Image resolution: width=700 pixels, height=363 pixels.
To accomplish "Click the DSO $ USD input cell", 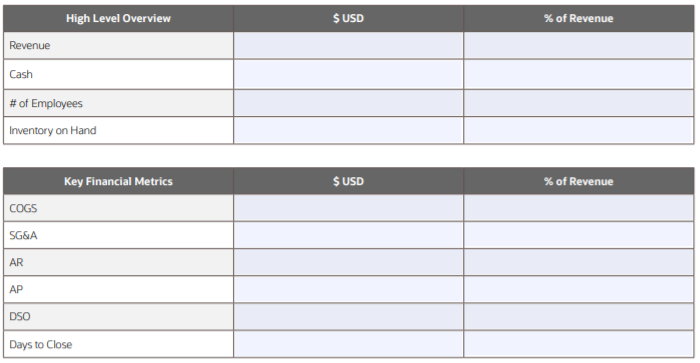I will (x=348, y=317).
